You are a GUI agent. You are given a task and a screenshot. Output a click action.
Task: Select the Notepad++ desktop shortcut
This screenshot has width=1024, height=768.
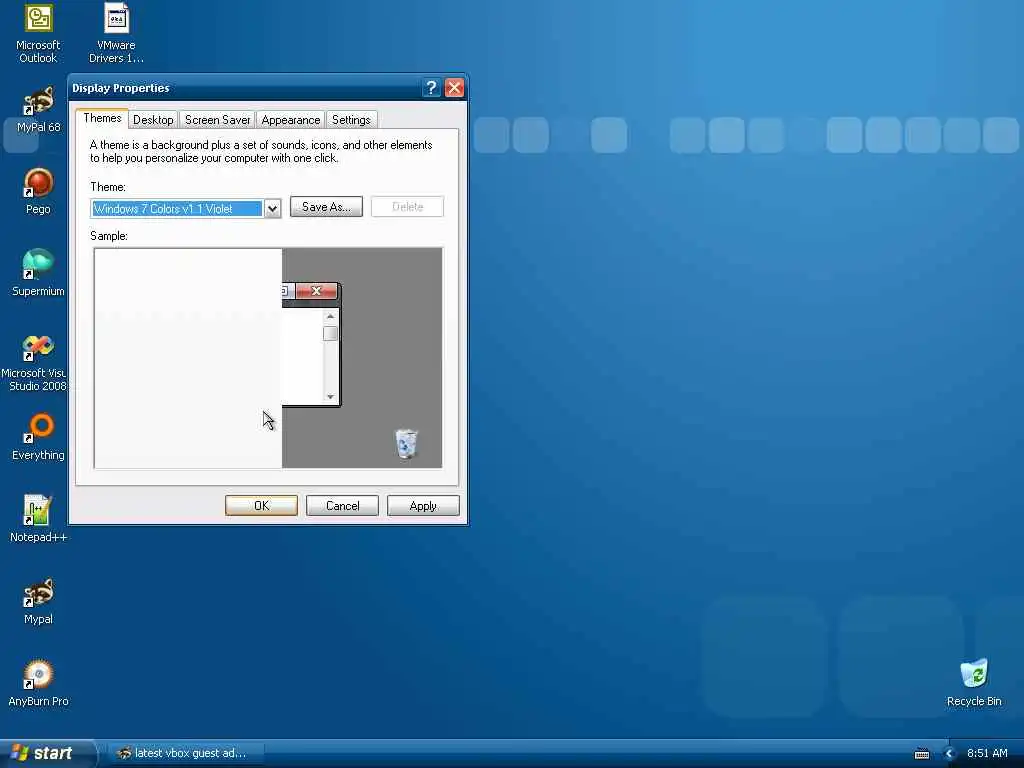pyautogui.click(x=39, y=519)
